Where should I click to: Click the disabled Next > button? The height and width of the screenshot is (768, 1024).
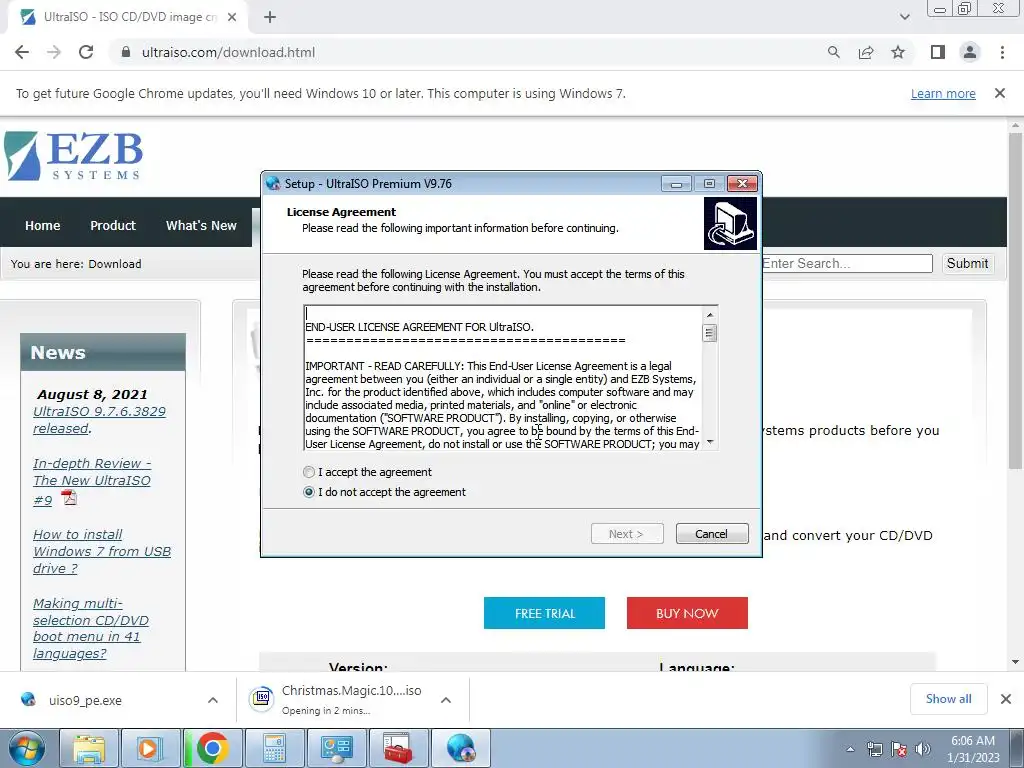click(626, 534)
